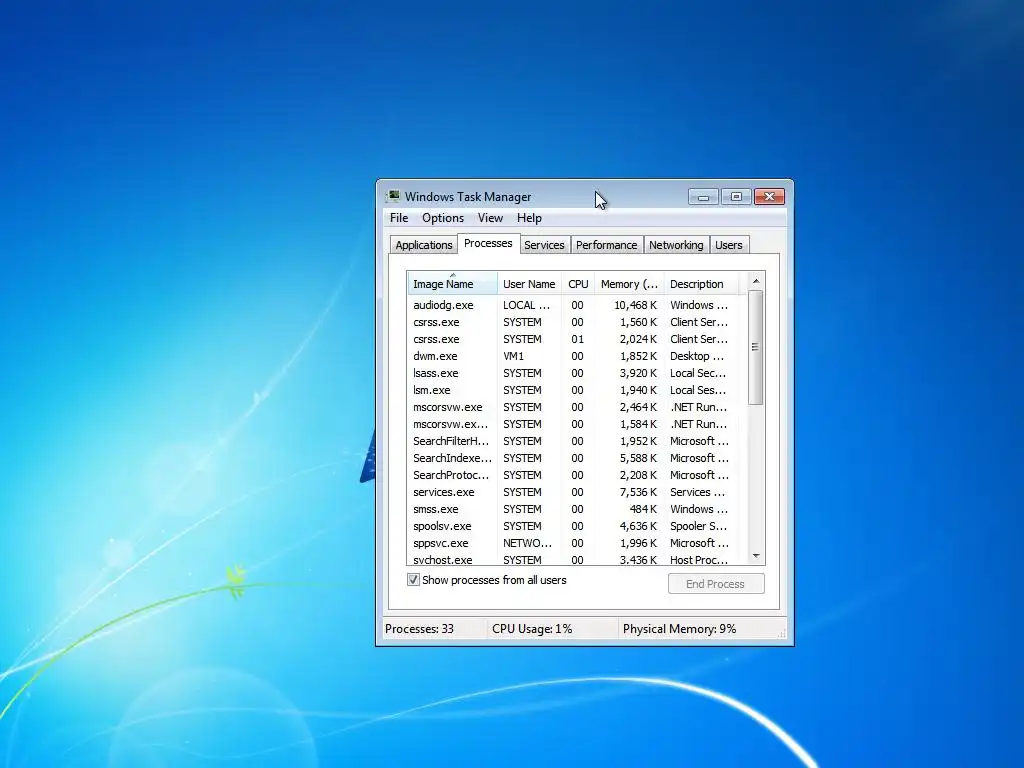Select the audiodg.exe process
The height and width of the screenshot is (768, 1024).
click(x=577, y=305)
